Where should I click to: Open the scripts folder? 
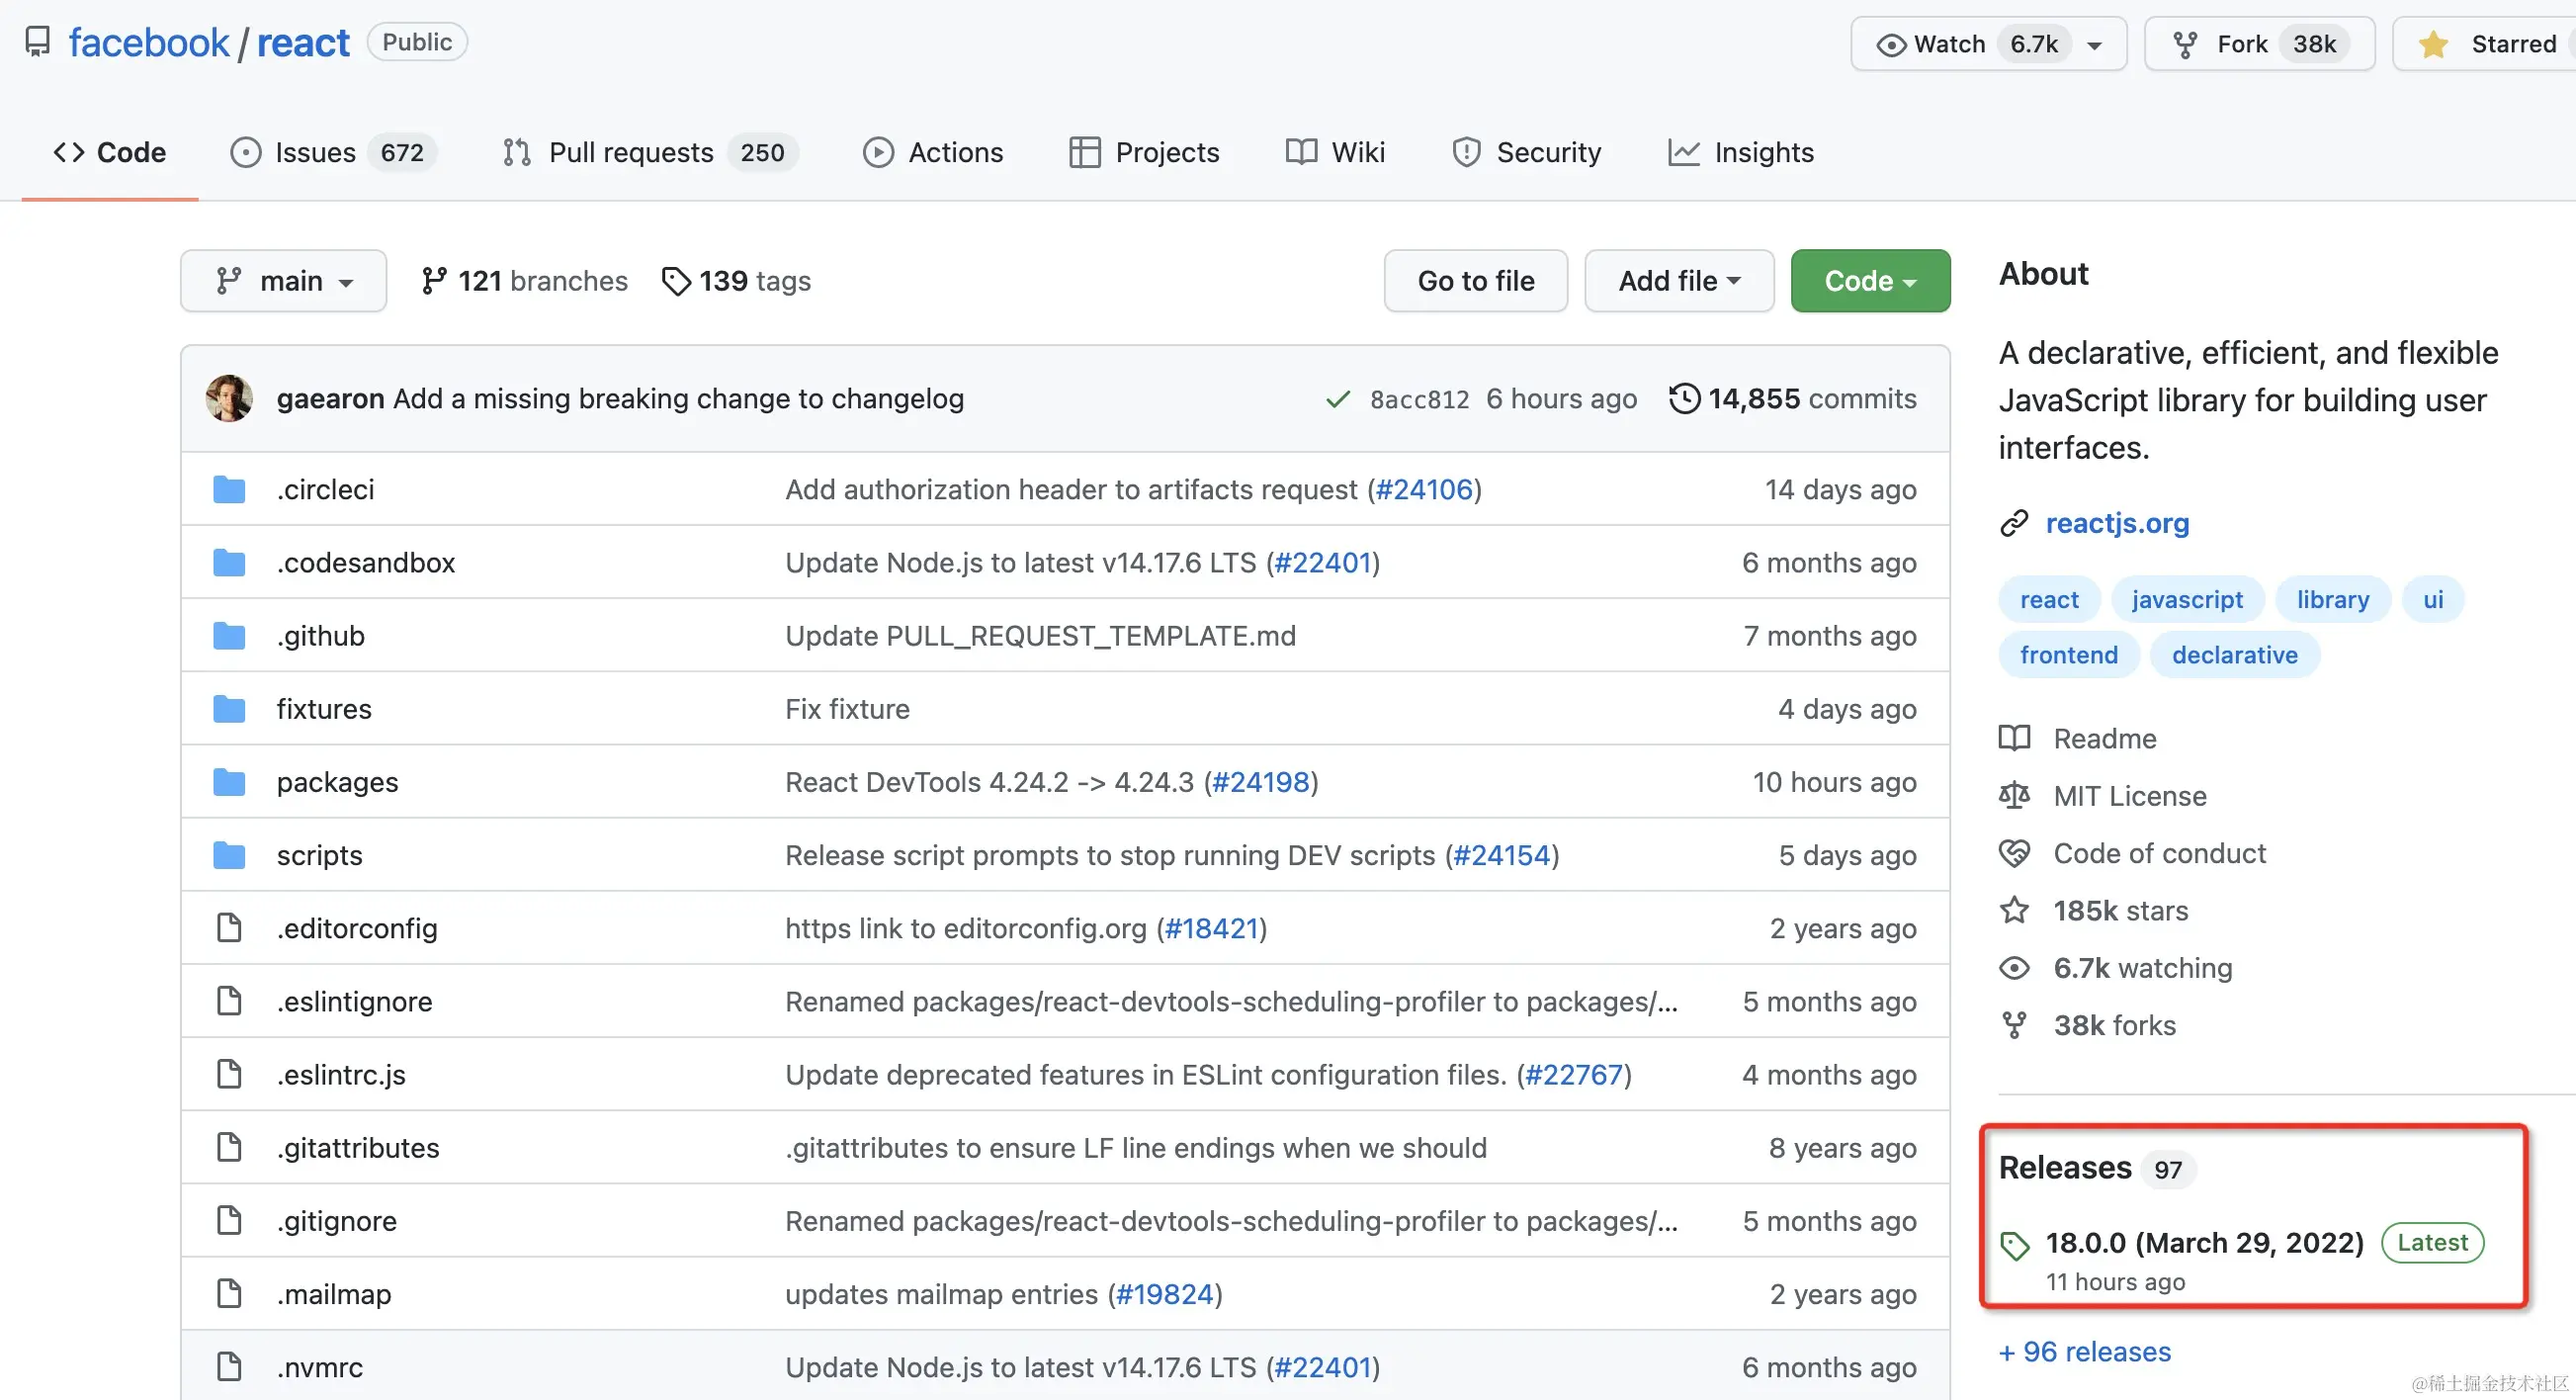pos(320,855)
